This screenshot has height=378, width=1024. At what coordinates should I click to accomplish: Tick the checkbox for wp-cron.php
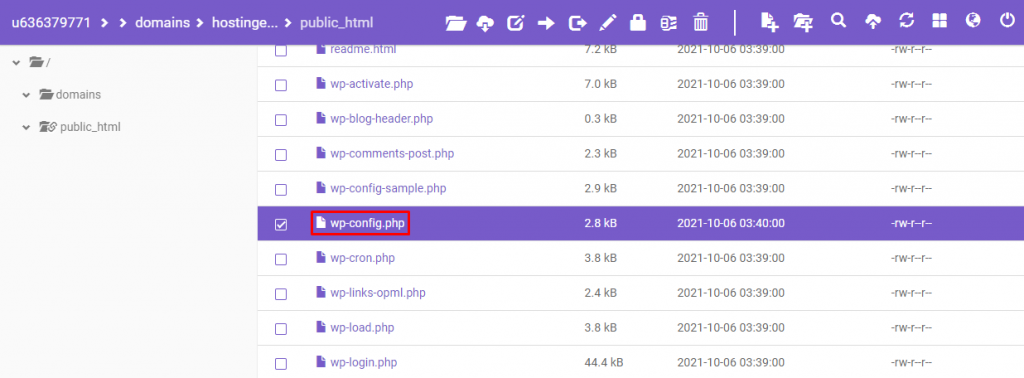point(281,259)
